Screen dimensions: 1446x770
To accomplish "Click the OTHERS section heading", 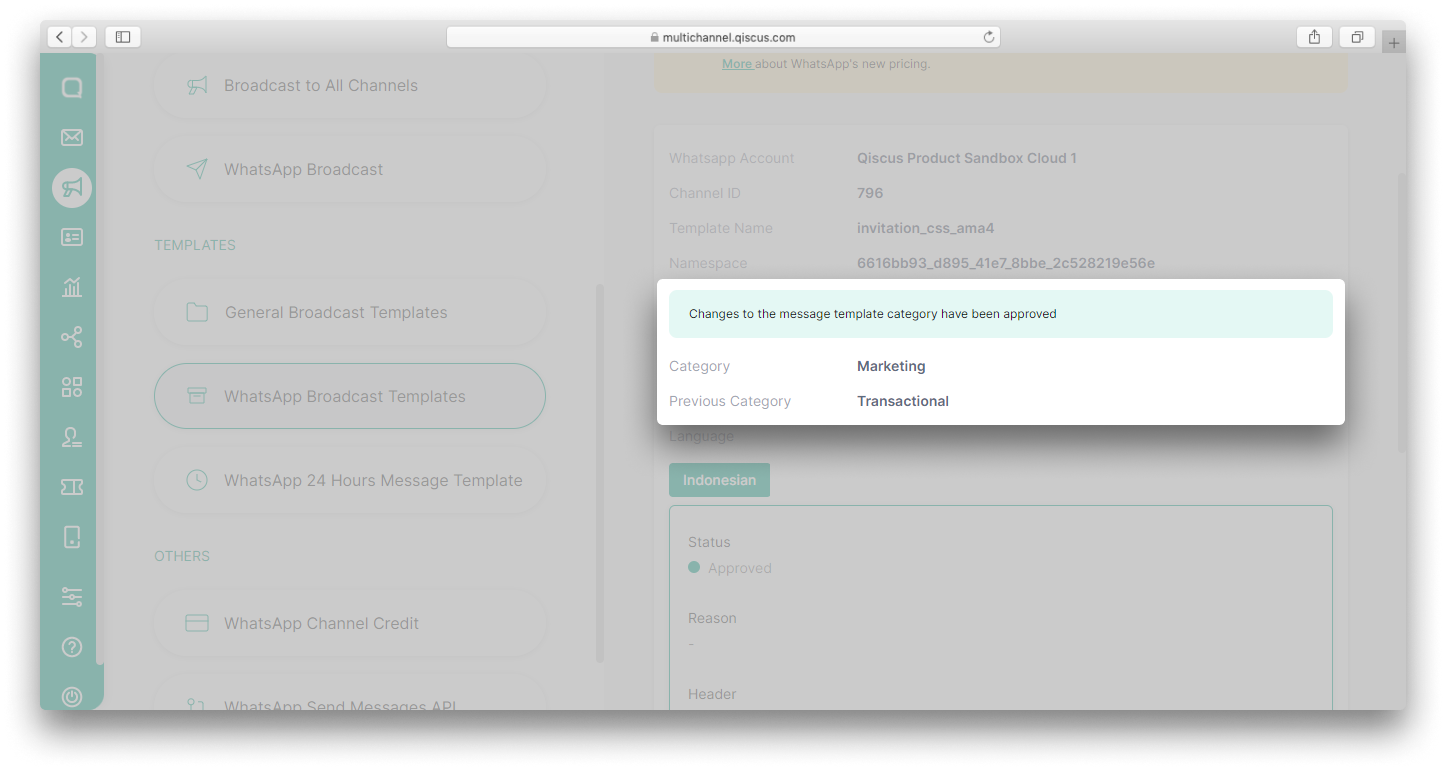I will click(182, 556).
